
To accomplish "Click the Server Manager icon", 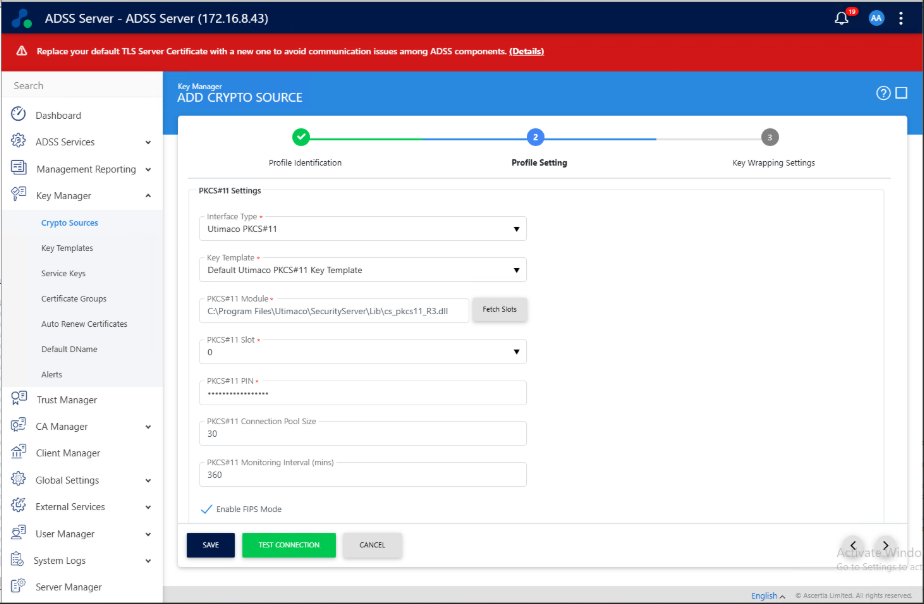I will click(18, 586).
